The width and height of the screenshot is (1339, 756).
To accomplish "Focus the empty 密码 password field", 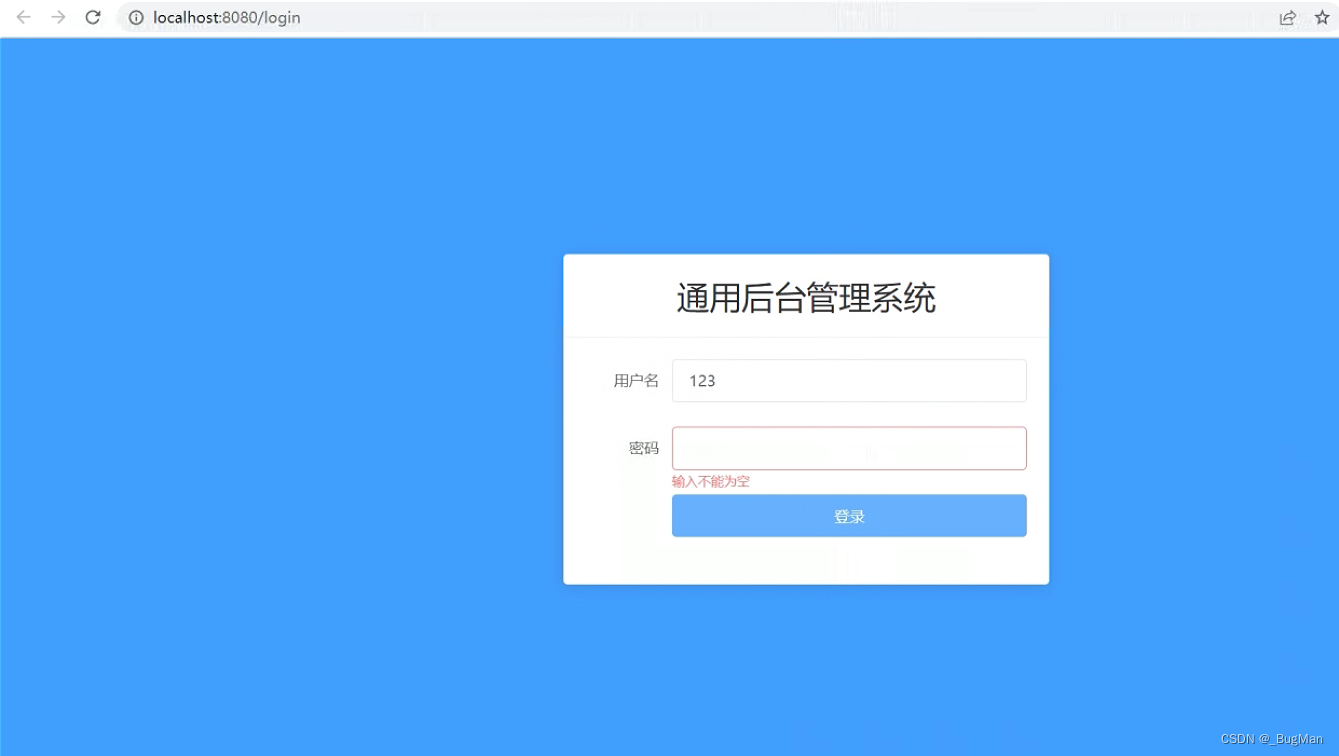I will coord(849,448).
